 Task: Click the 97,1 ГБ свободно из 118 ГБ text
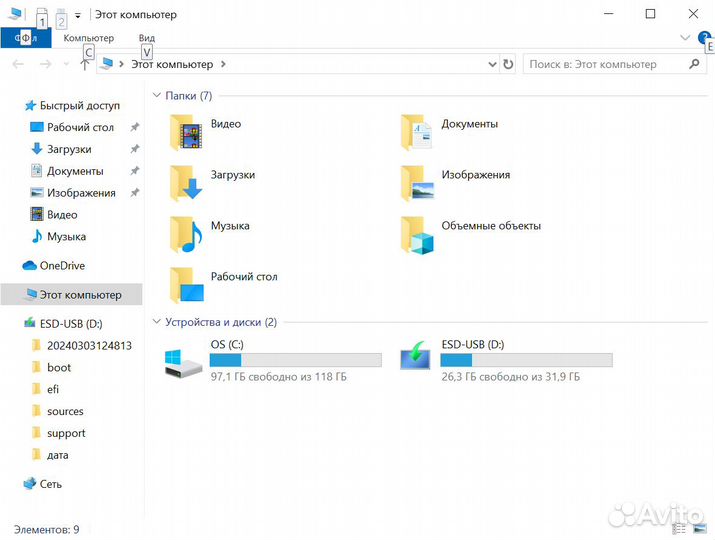pyautogui.click(x=279, y=377)
